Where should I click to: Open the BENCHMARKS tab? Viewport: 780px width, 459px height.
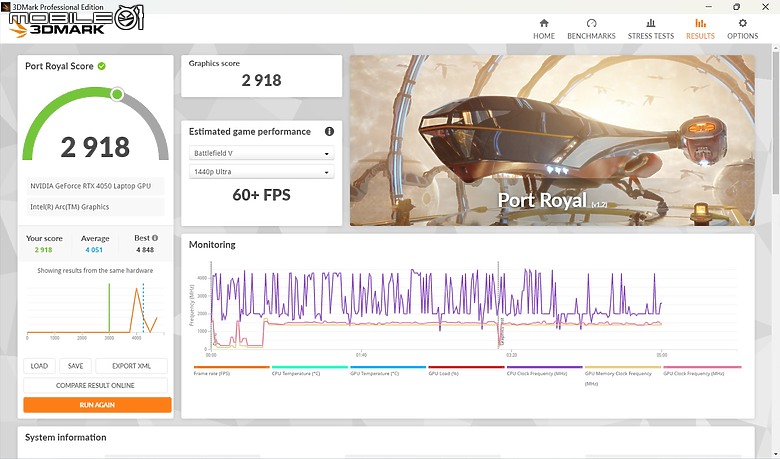coord(591,29)
